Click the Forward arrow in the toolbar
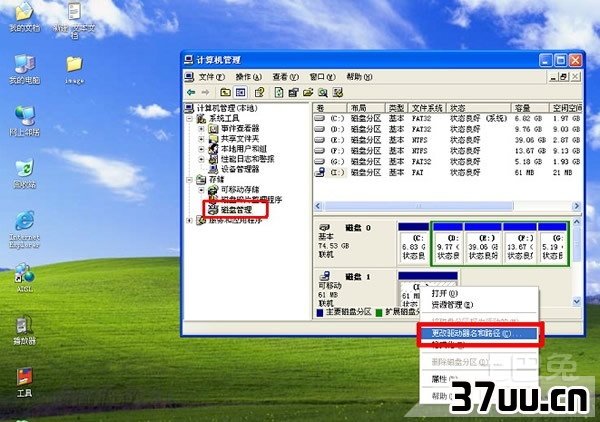 click(205, 92)
